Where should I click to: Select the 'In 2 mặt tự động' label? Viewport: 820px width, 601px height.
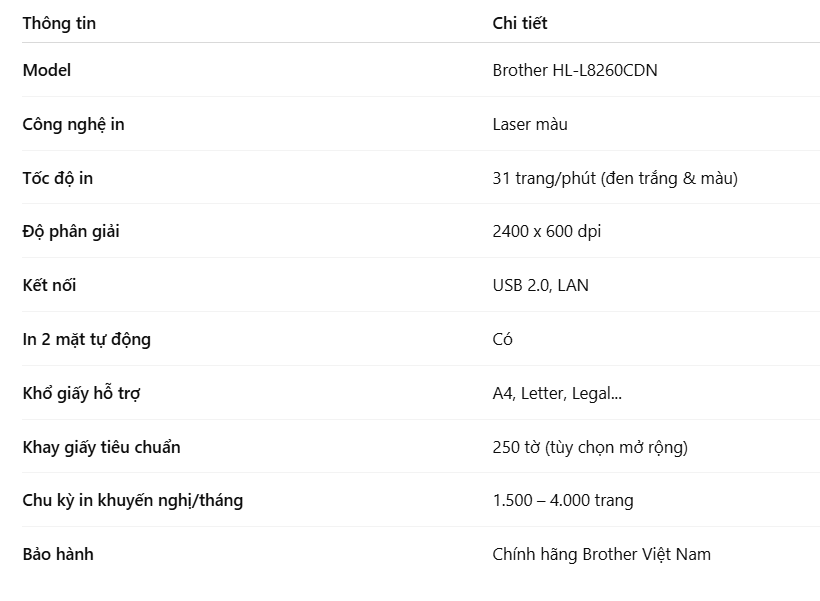pyautogui.click(x=86, y=339)
